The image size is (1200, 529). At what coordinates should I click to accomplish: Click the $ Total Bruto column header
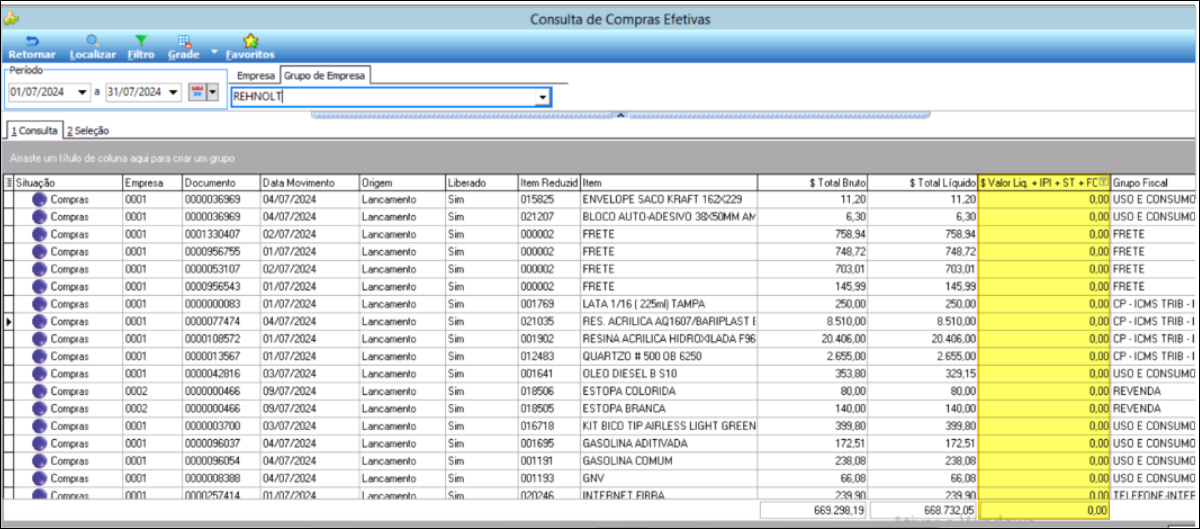[813, 183]
